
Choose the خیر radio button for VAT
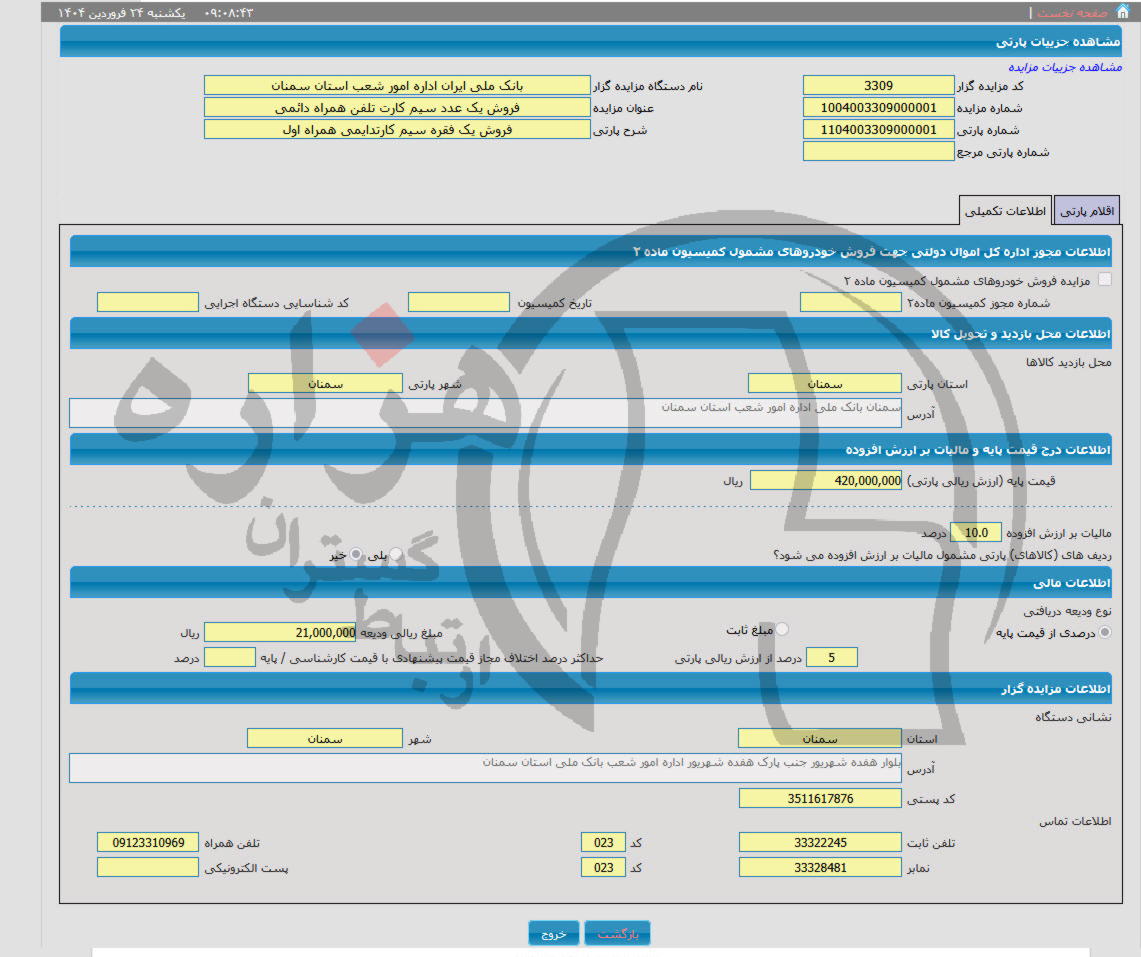coord(353,554)
